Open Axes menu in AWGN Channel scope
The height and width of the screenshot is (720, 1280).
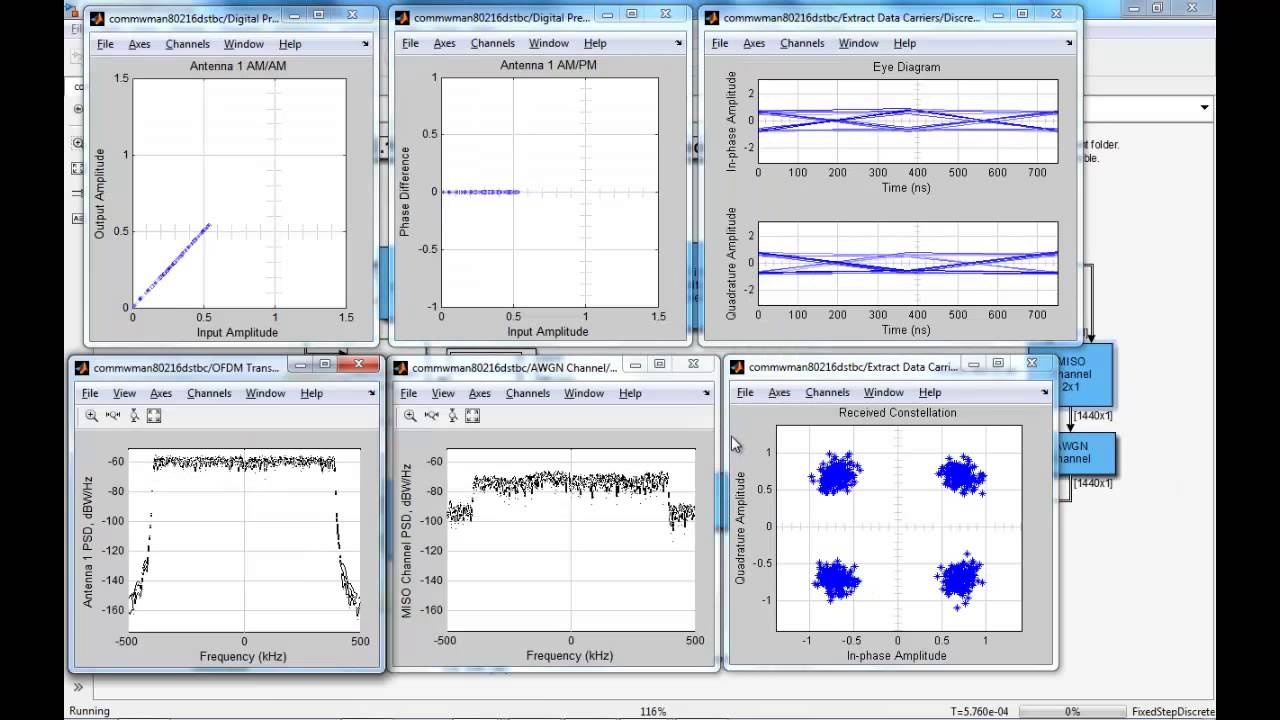point(480,393)
